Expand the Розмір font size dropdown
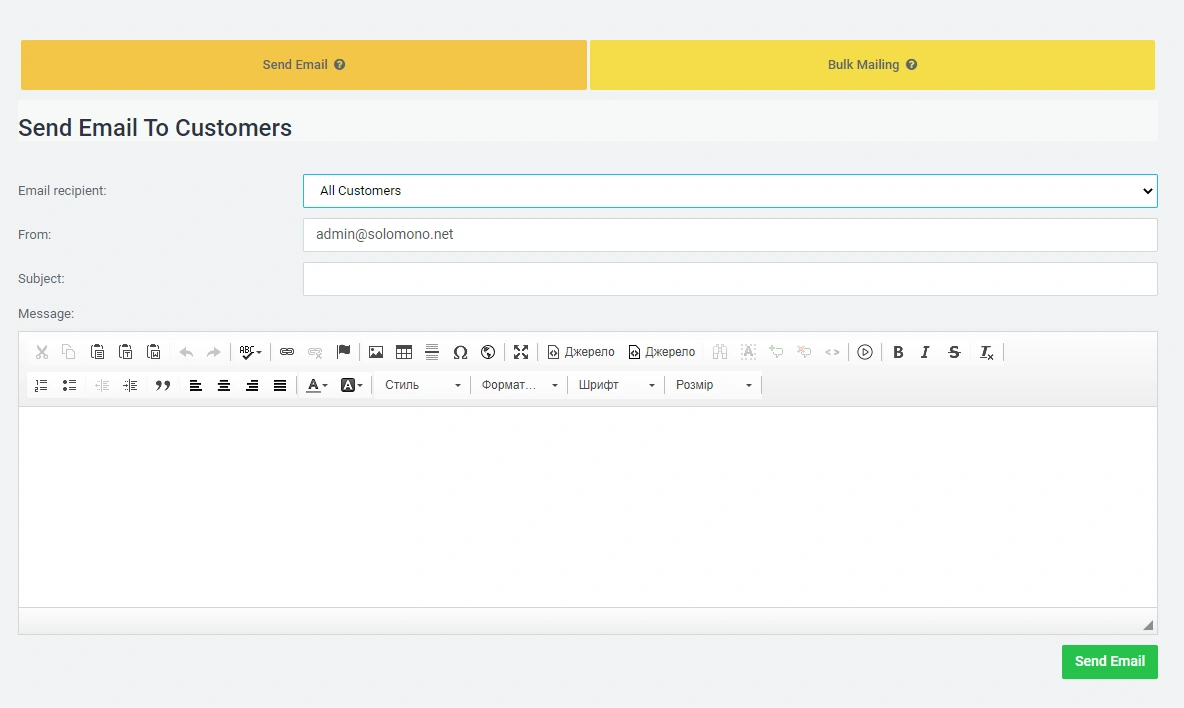 (x=713, y=385)
